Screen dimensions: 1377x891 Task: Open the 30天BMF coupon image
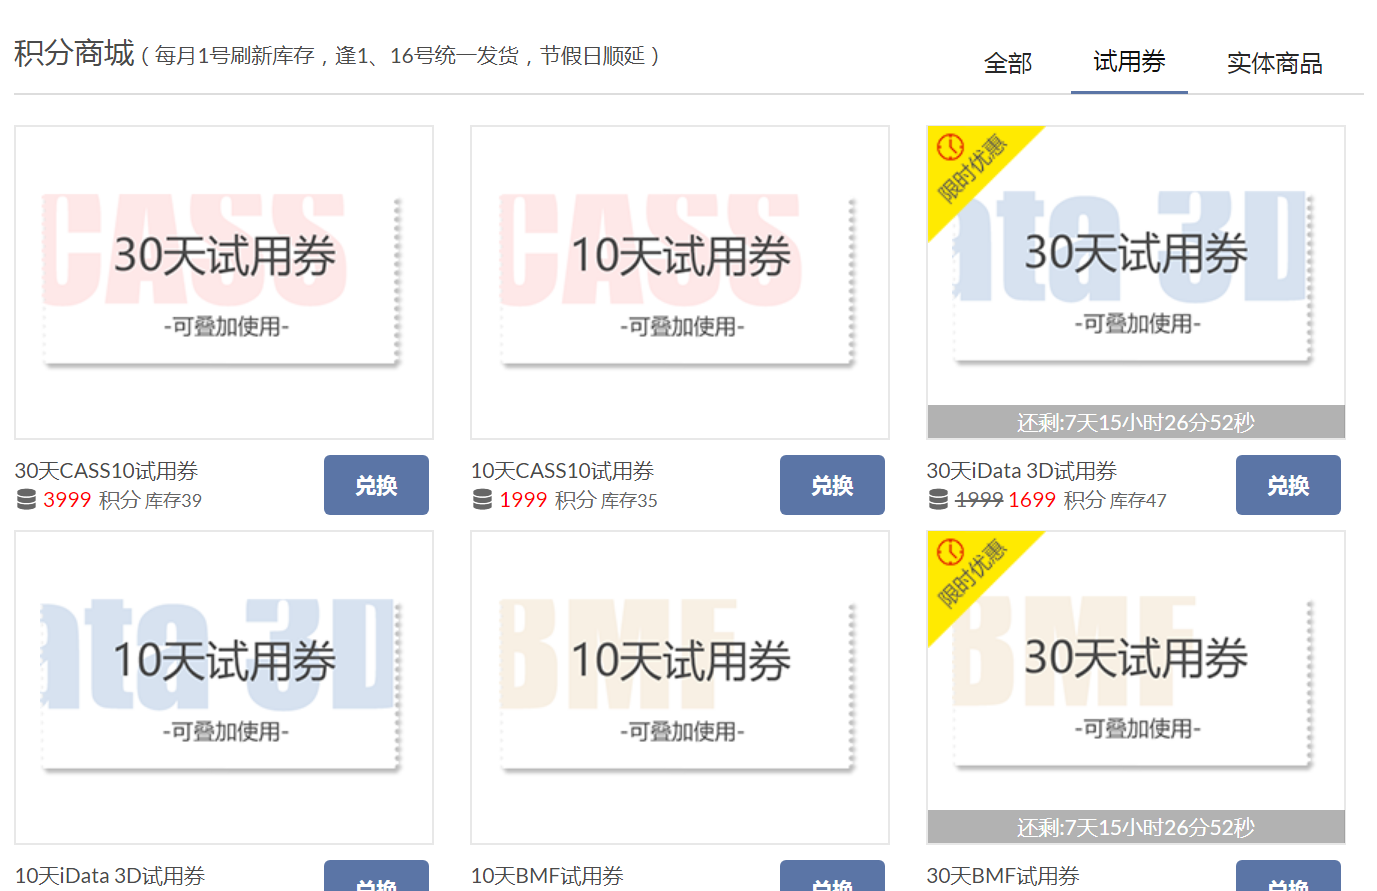(x=1136, y=687)
